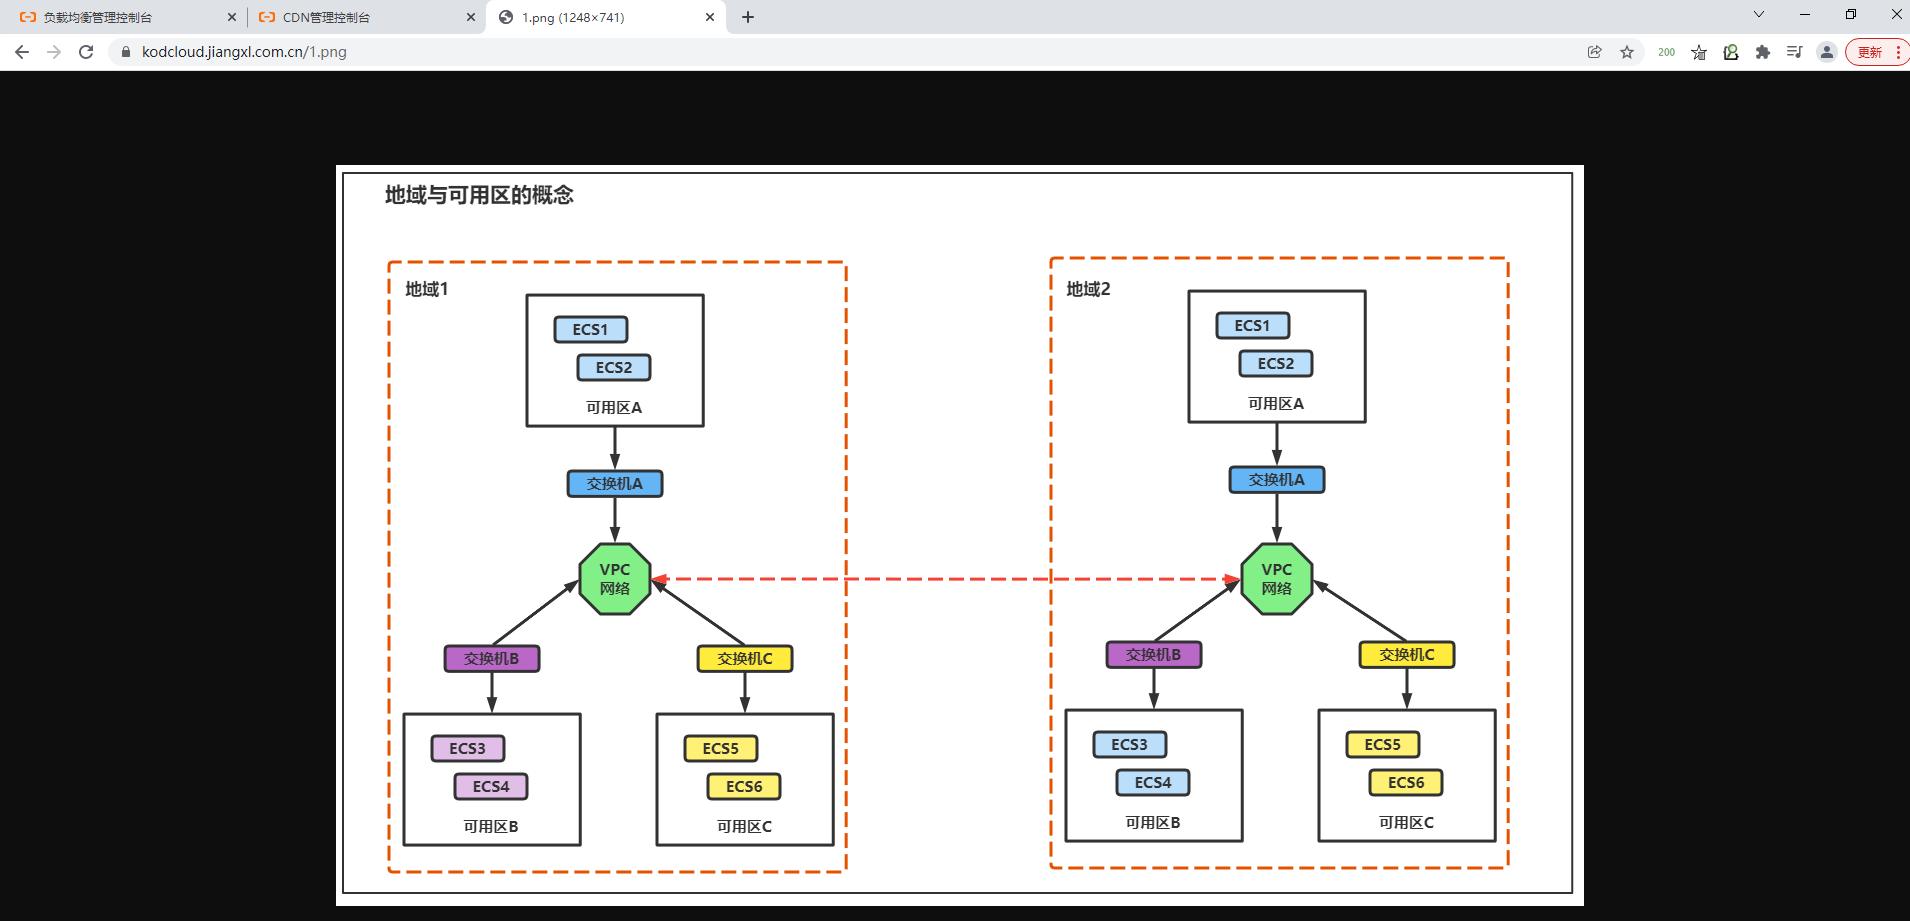Go back to the previous page

coord(22,52)
